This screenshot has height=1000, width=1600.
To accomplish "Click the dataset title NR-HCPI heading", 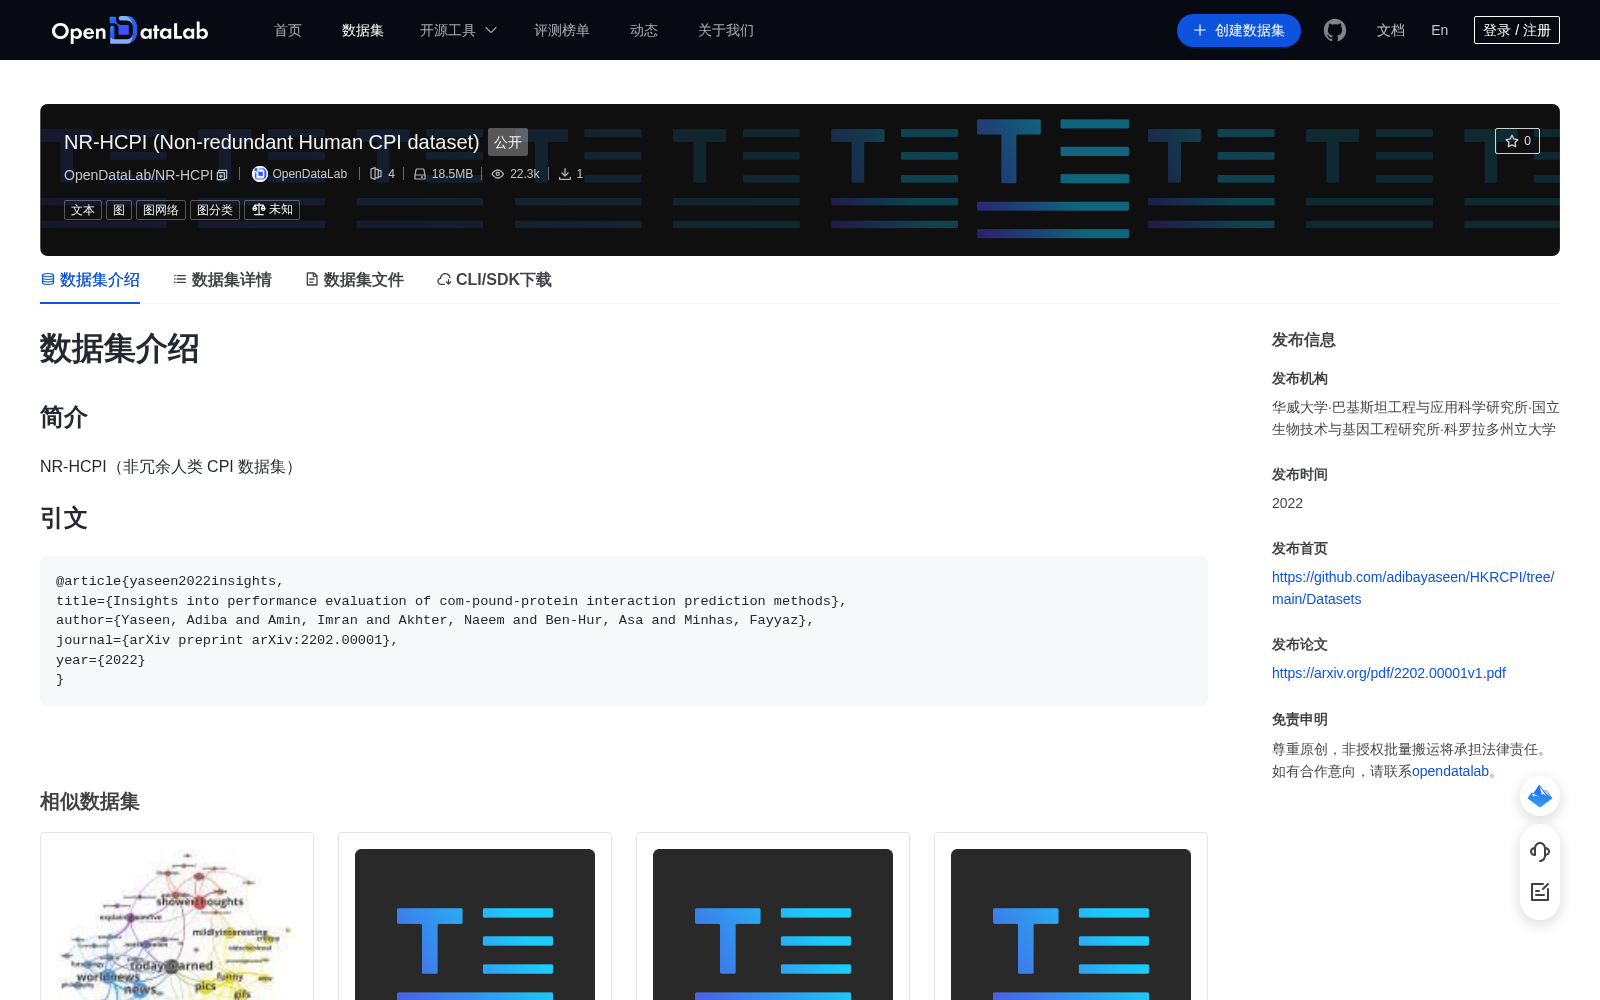I will coord(272,142).
